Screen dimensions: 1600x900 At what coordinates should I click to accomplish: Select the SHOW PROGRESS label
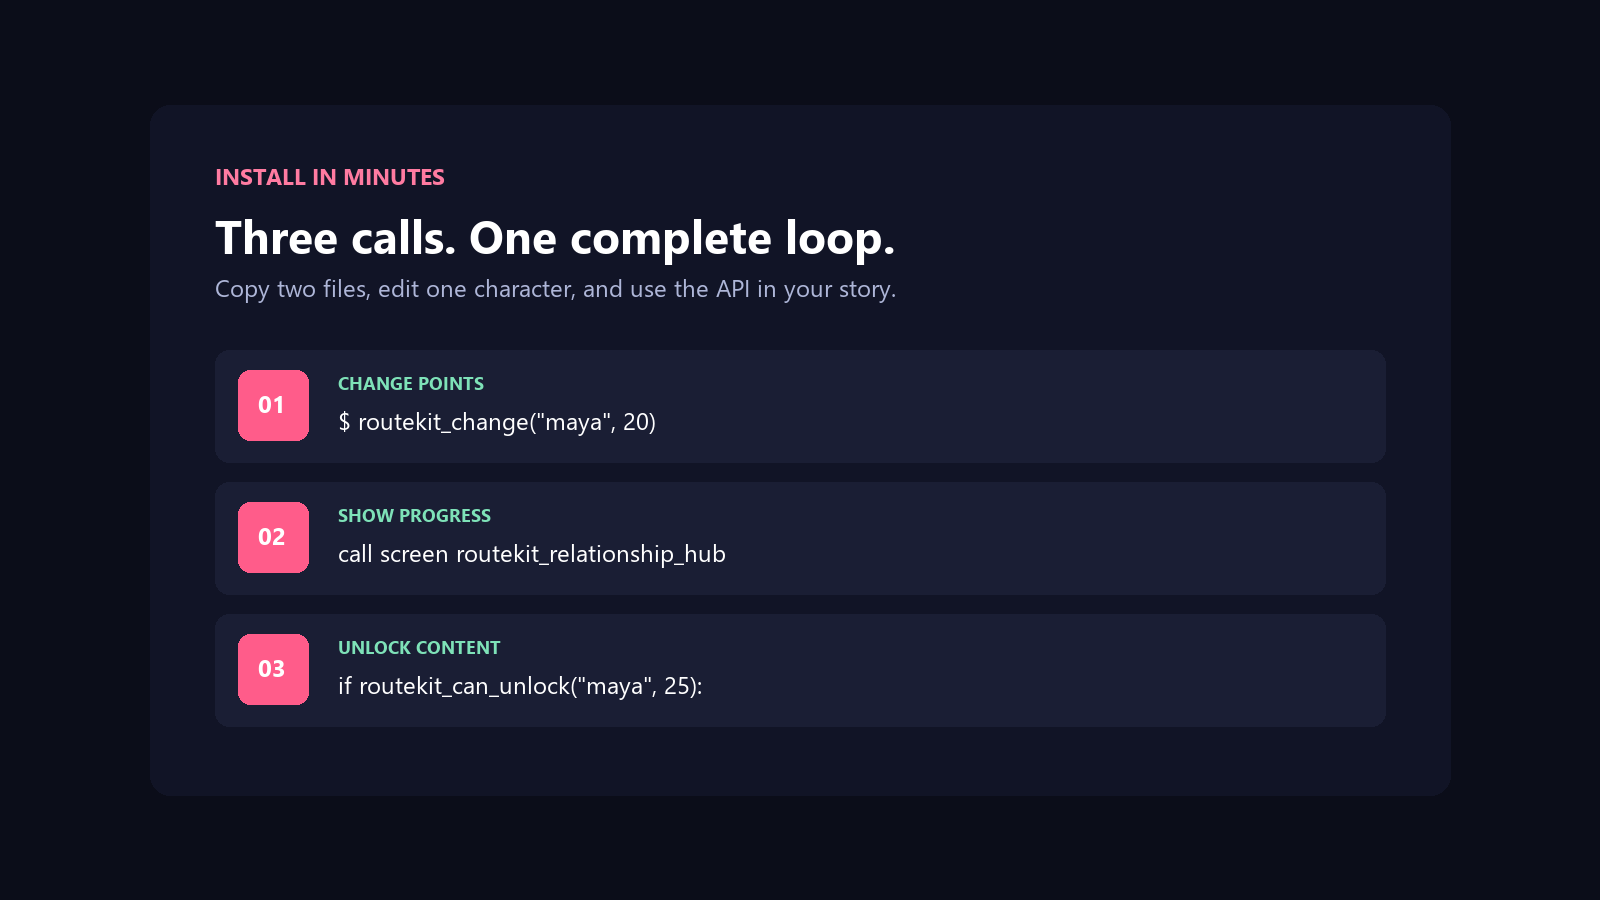pyautogui.click(x=414, y=516)
